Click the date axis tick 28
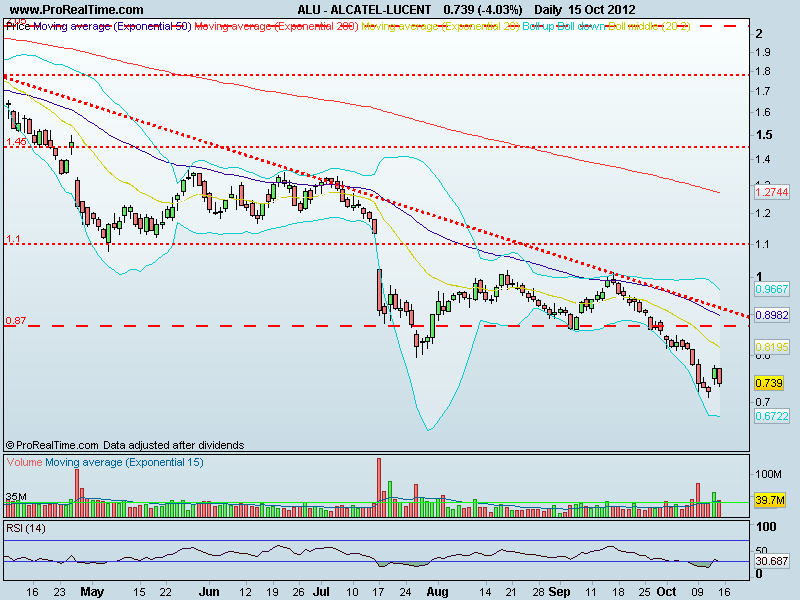 coord(539,592)
